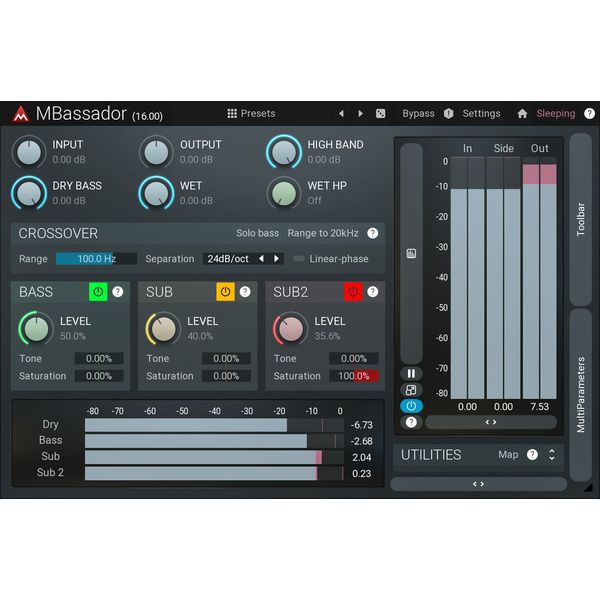Click the tall vertical meter slider bar

[411, 253]
